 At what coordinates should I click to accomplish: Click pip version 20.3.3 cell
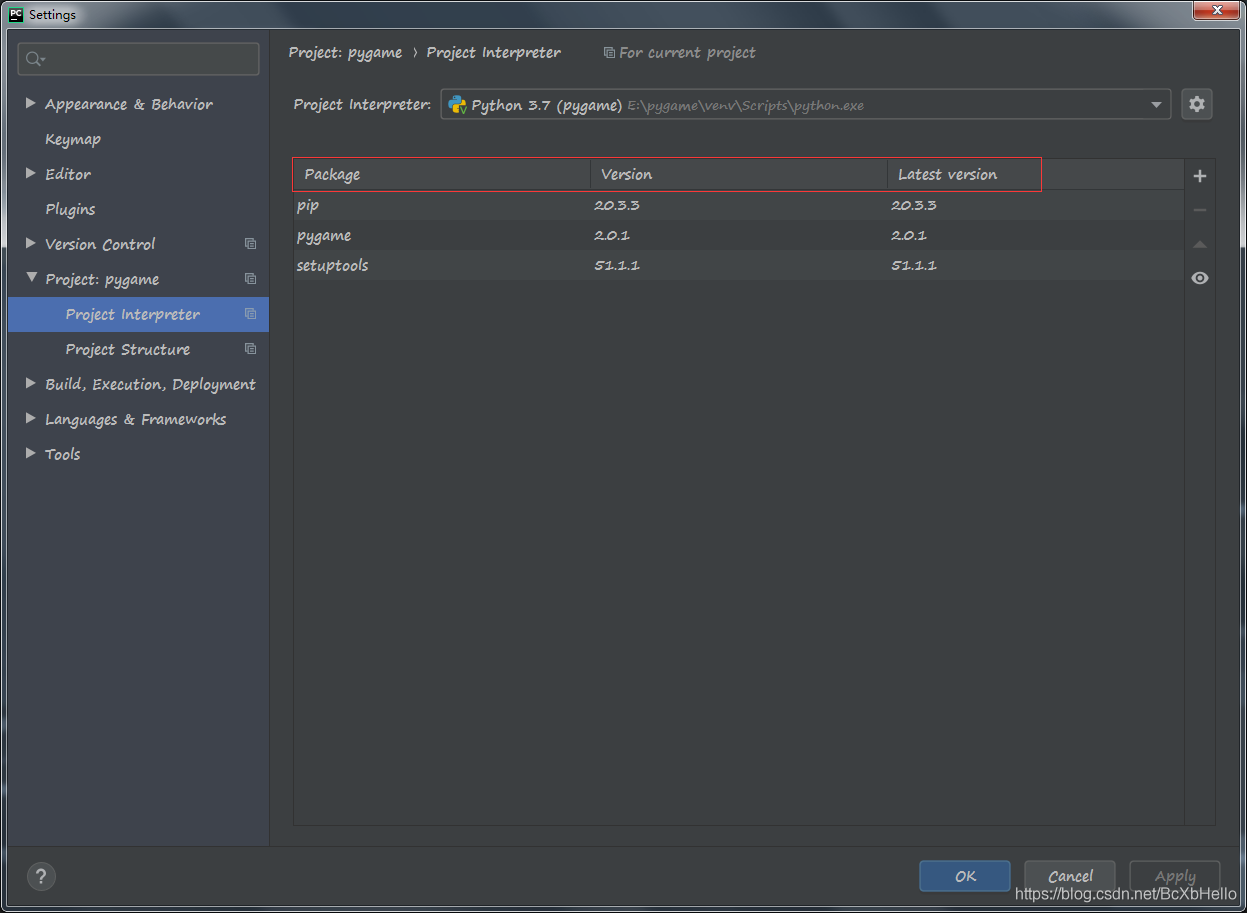click(617, 205)
